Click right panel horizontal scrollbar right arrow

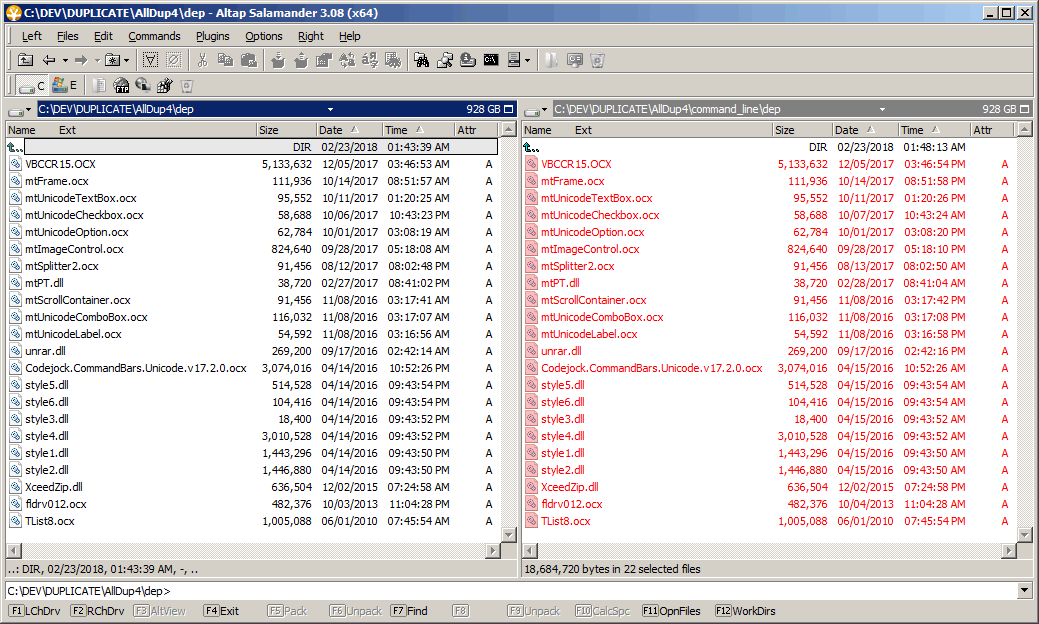1009,550
